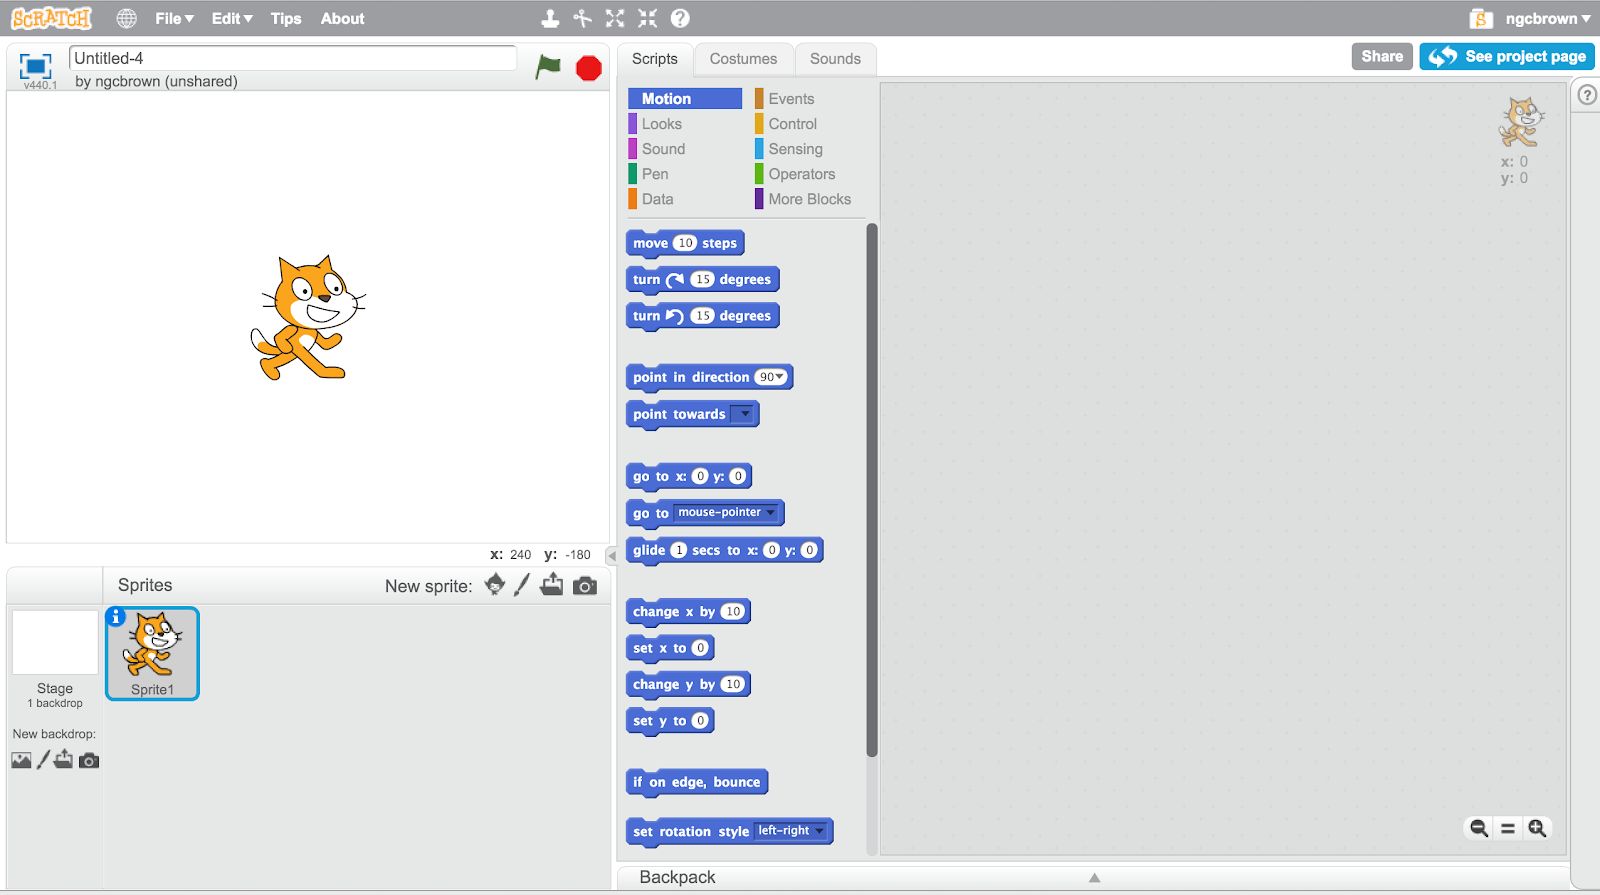
Task: Click the red stop sign
Action: [x=589, y=68]
